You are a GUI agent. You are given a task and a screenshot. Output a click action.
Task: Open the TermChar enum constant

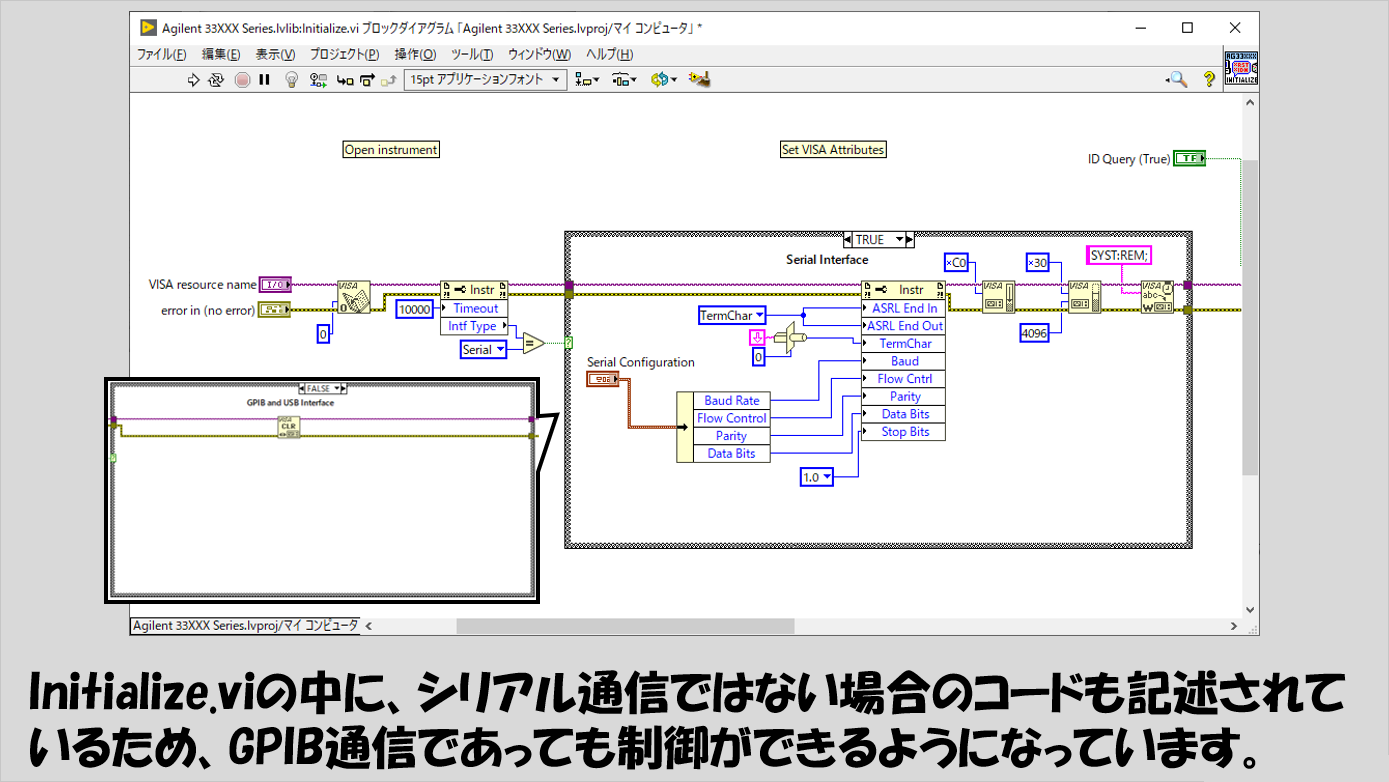click(x=732, y=316)
